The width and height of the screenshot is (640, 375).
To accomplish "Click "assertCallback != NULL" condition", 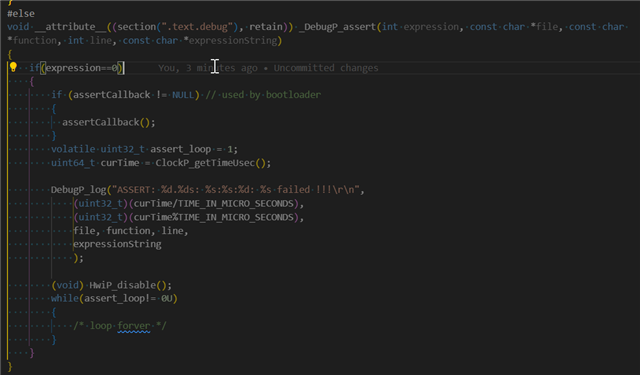I will [x=133, y=95].
